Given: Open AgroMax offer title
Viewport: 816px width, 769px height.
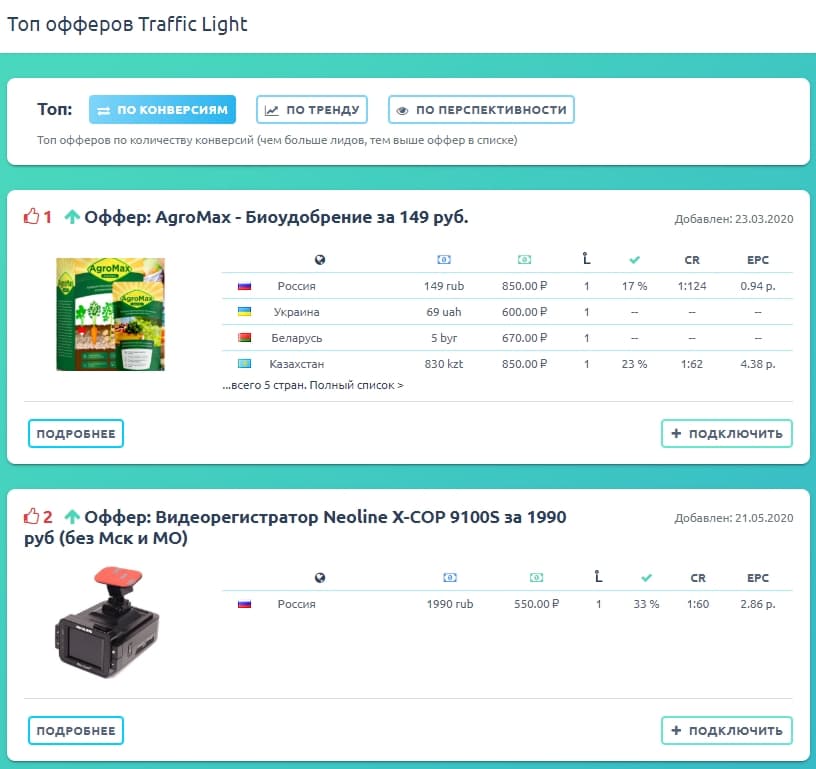Looking at the screenshot, I should [276, 217].
